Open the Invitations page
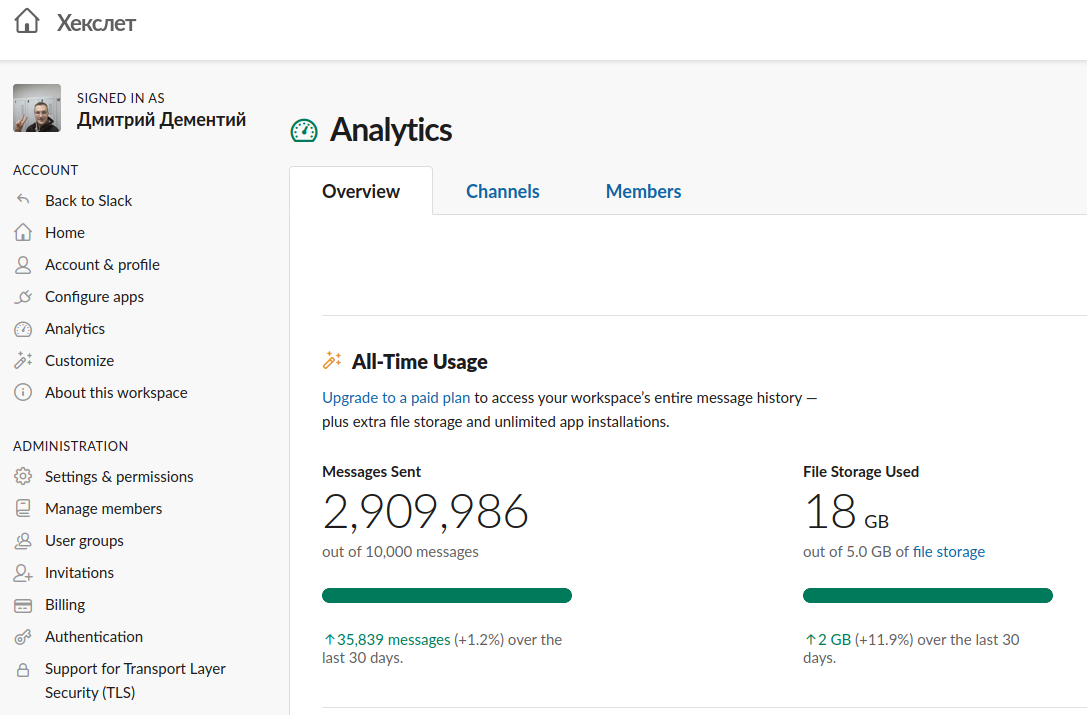The height and width of the screenshot is (715, 1087). tap(79, 573)
